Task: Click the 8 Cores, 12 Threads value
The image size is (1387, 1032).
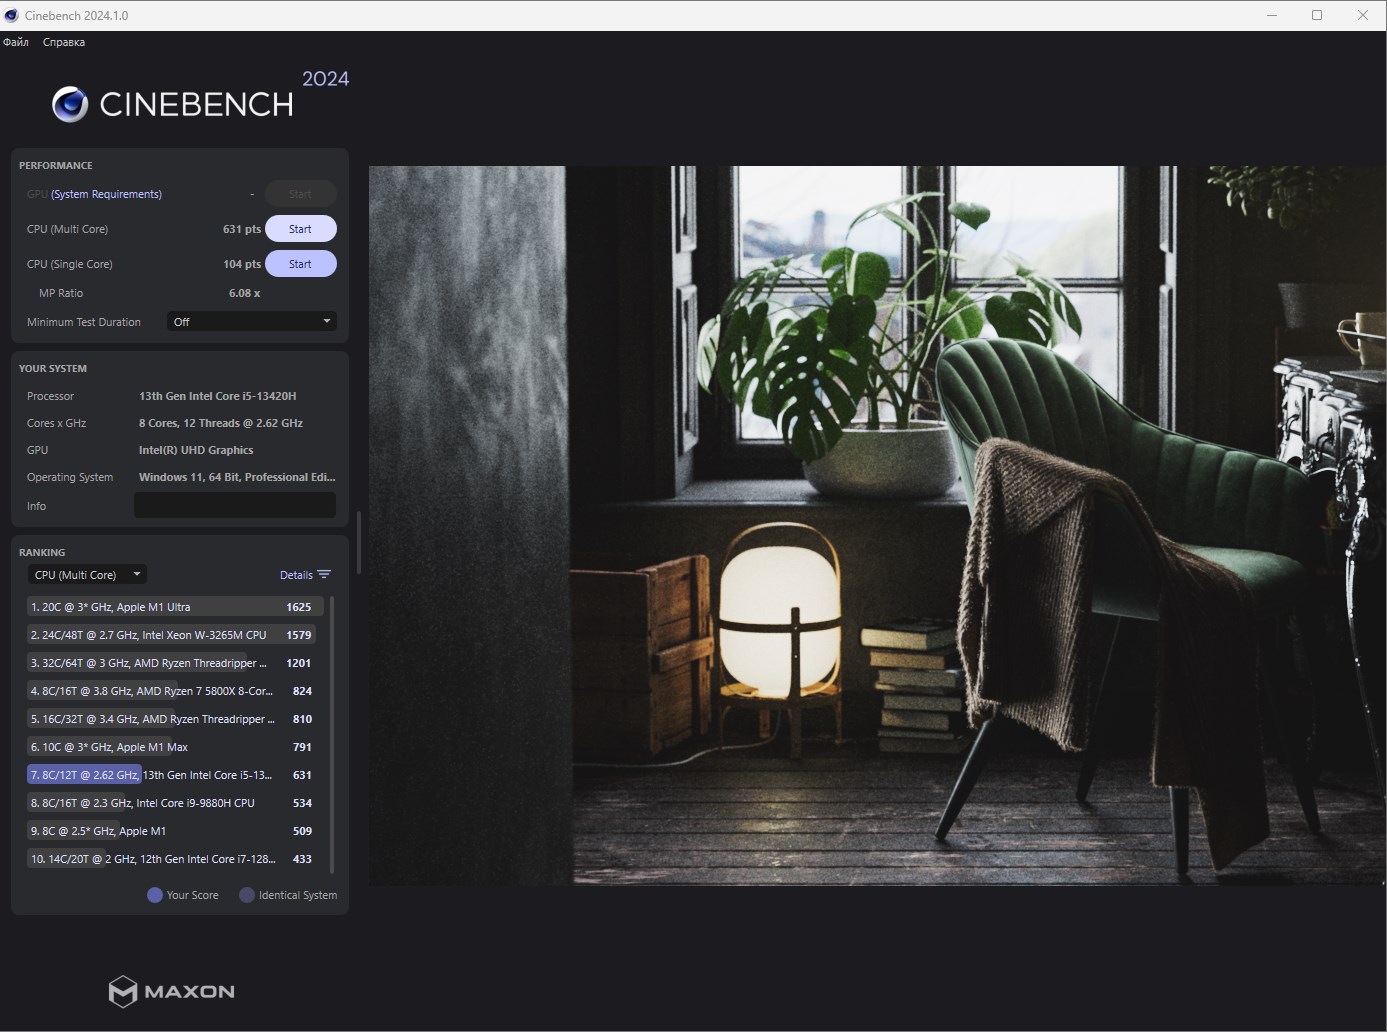Action: coord(221,423)
